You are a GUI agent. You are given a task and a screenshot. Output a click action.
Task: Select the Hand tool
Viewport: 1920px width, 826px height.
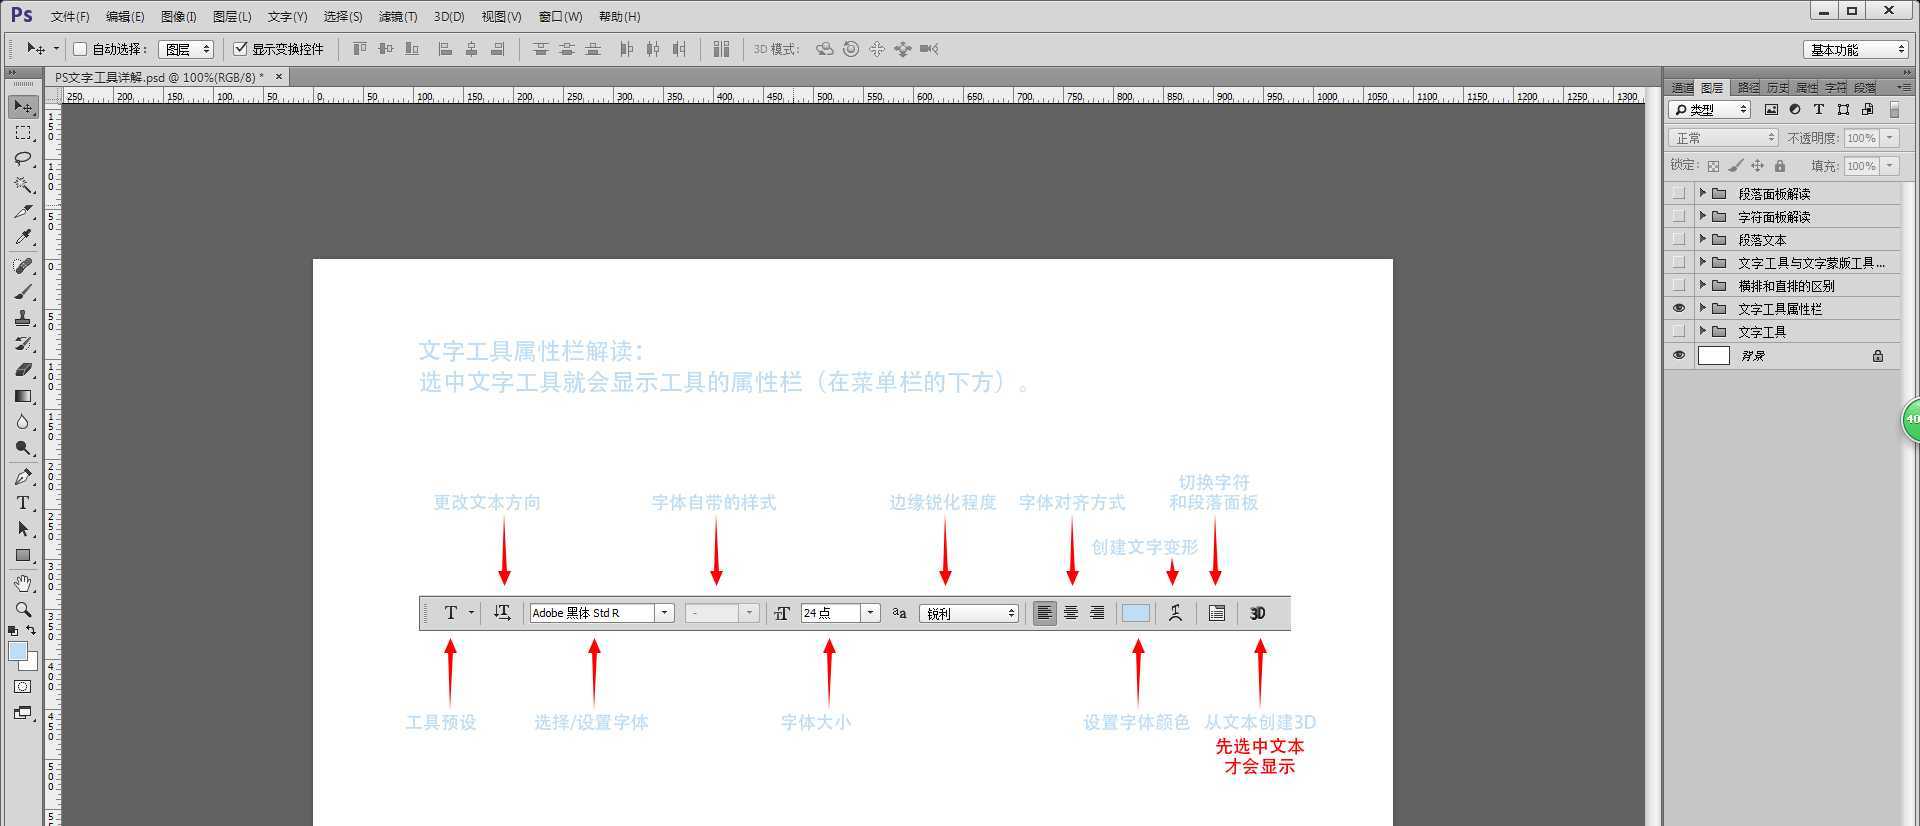[x=23, y=583]
